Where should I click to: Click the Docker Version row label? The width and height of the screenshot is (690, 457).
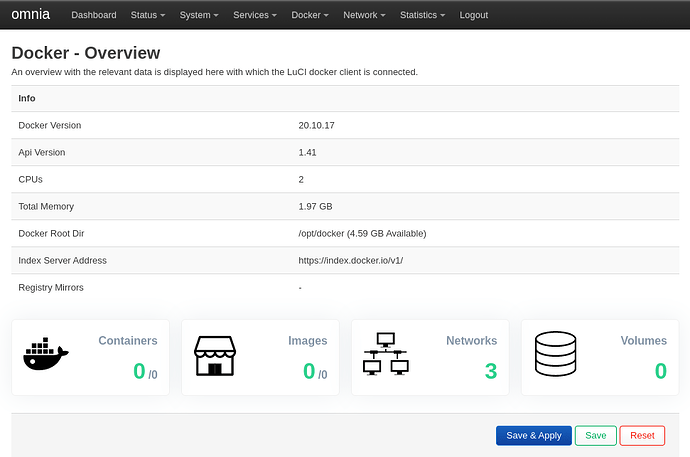pyautogui.click(x=50, y=125)
